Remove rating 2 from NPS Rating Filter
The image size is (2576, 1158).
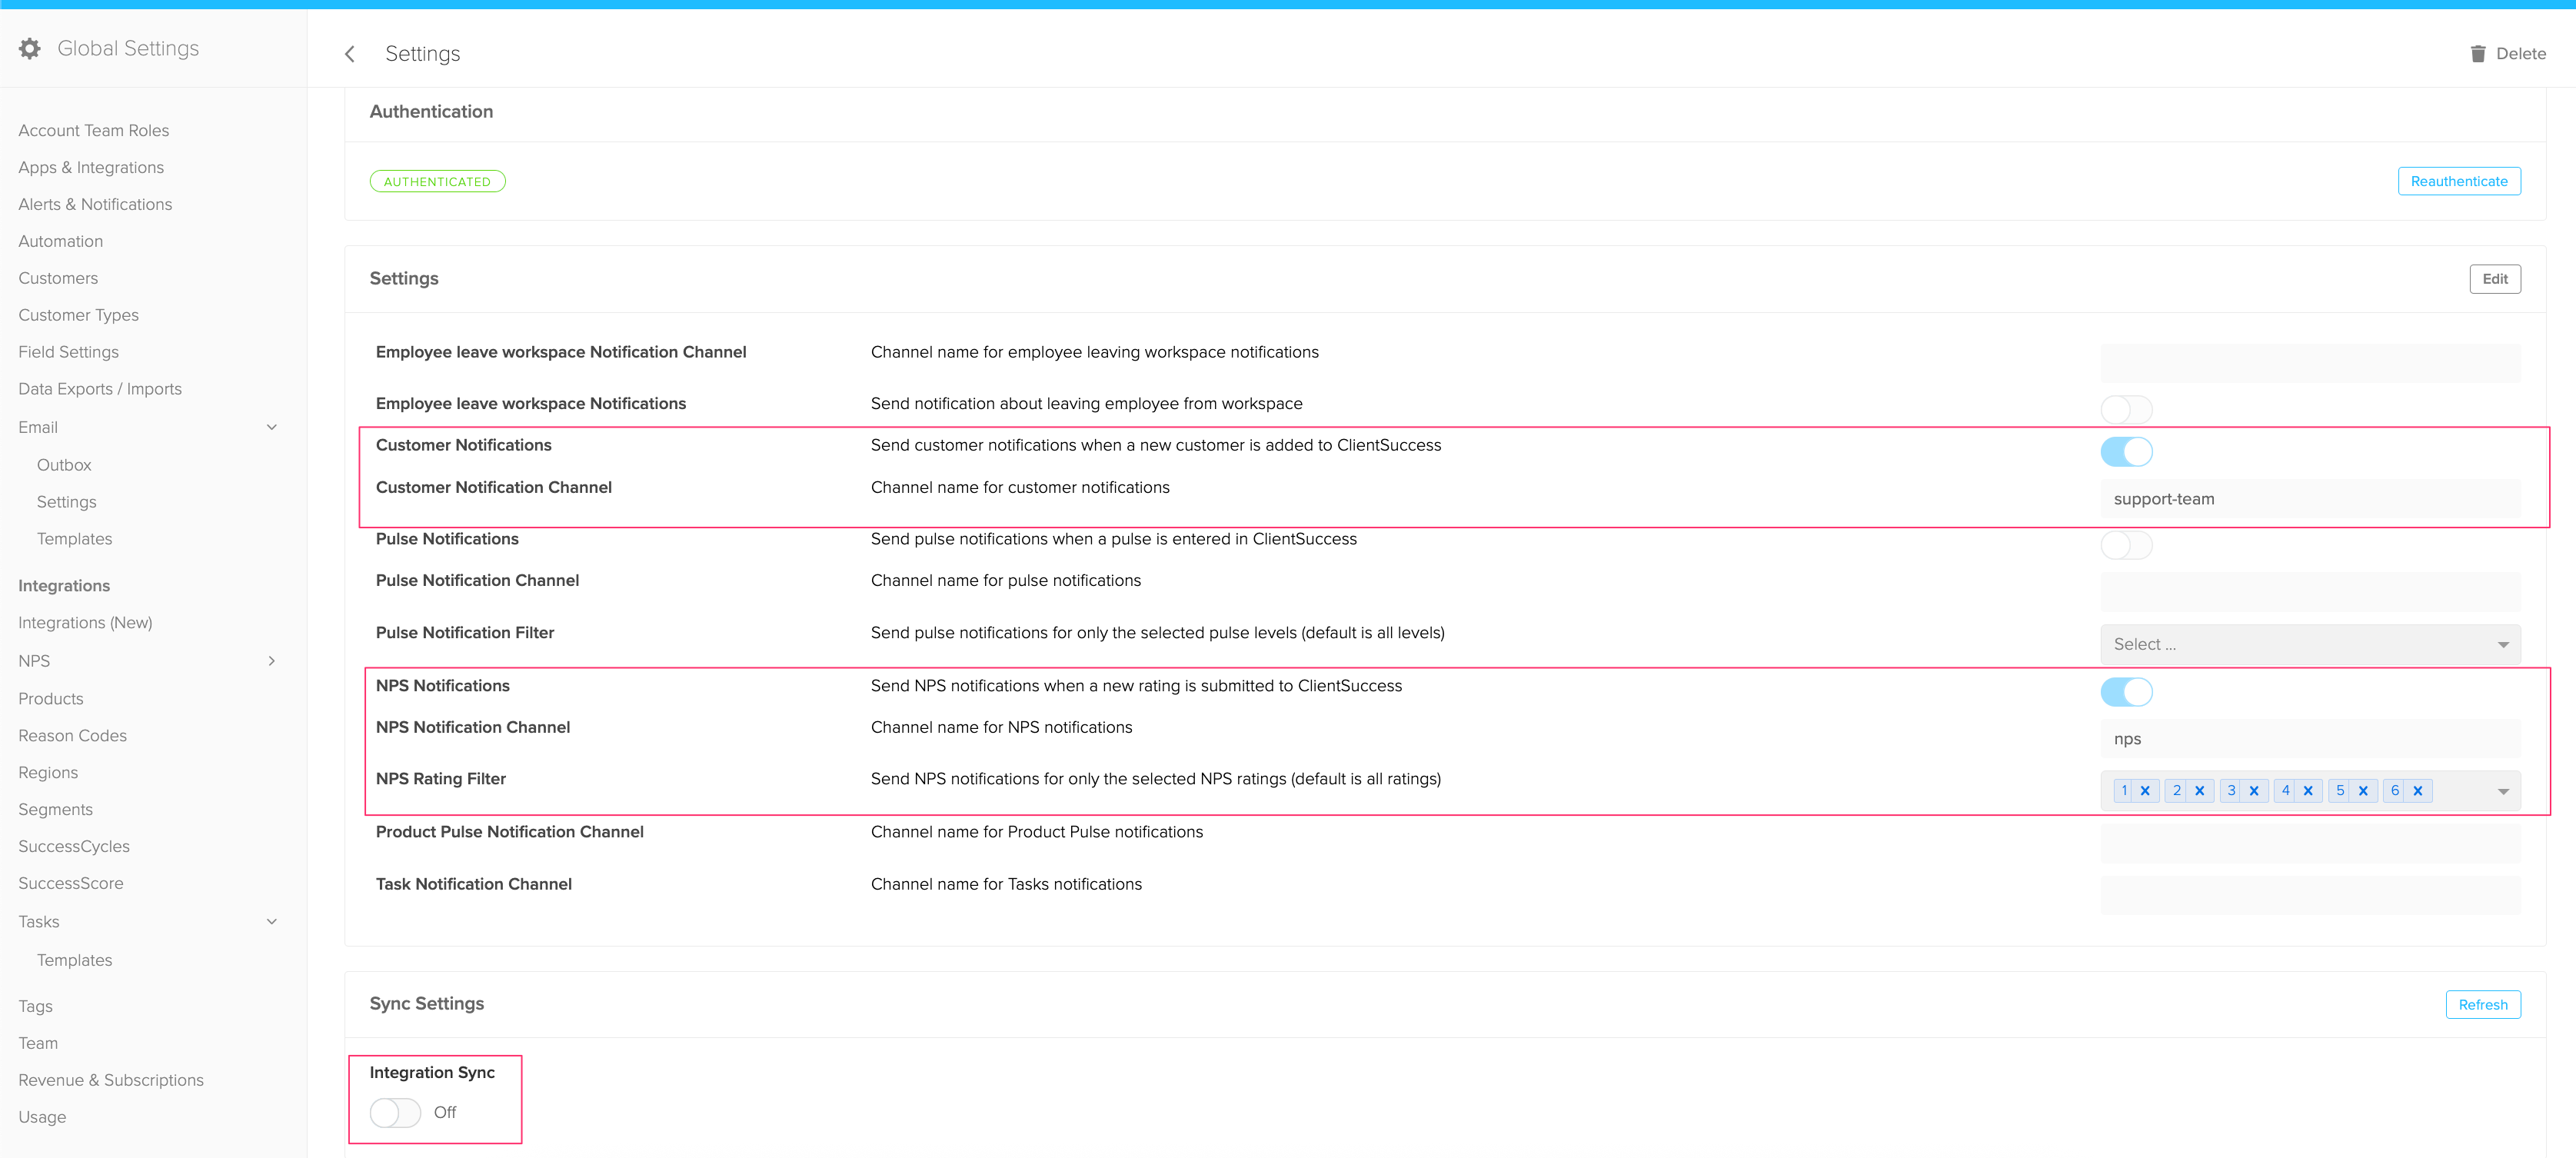2199,791
